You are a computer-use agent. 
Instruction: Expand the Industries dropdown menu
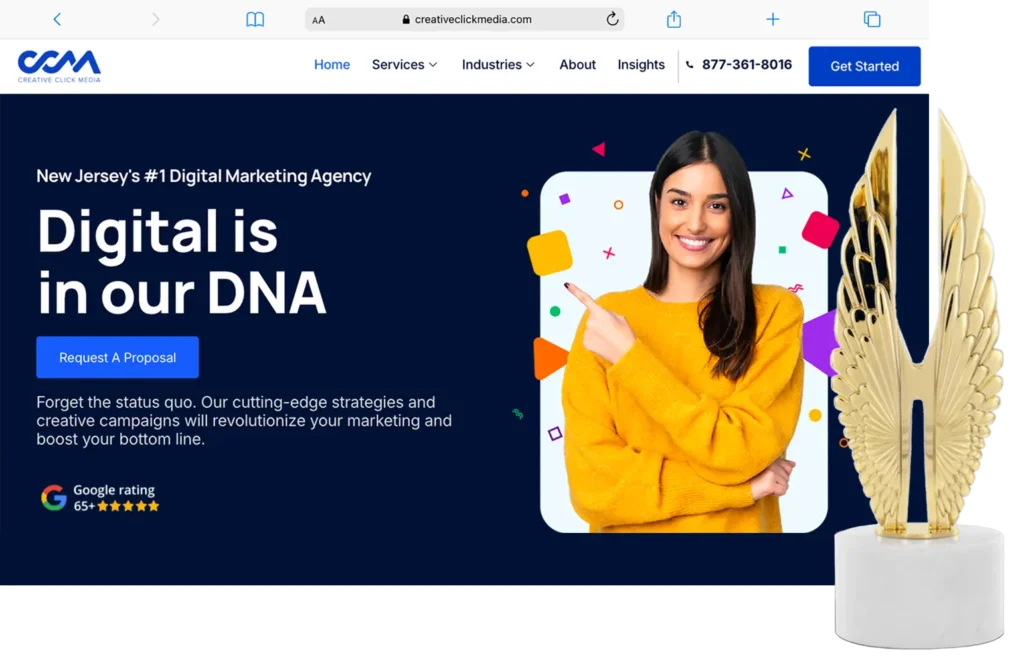(x=498, y=65)
